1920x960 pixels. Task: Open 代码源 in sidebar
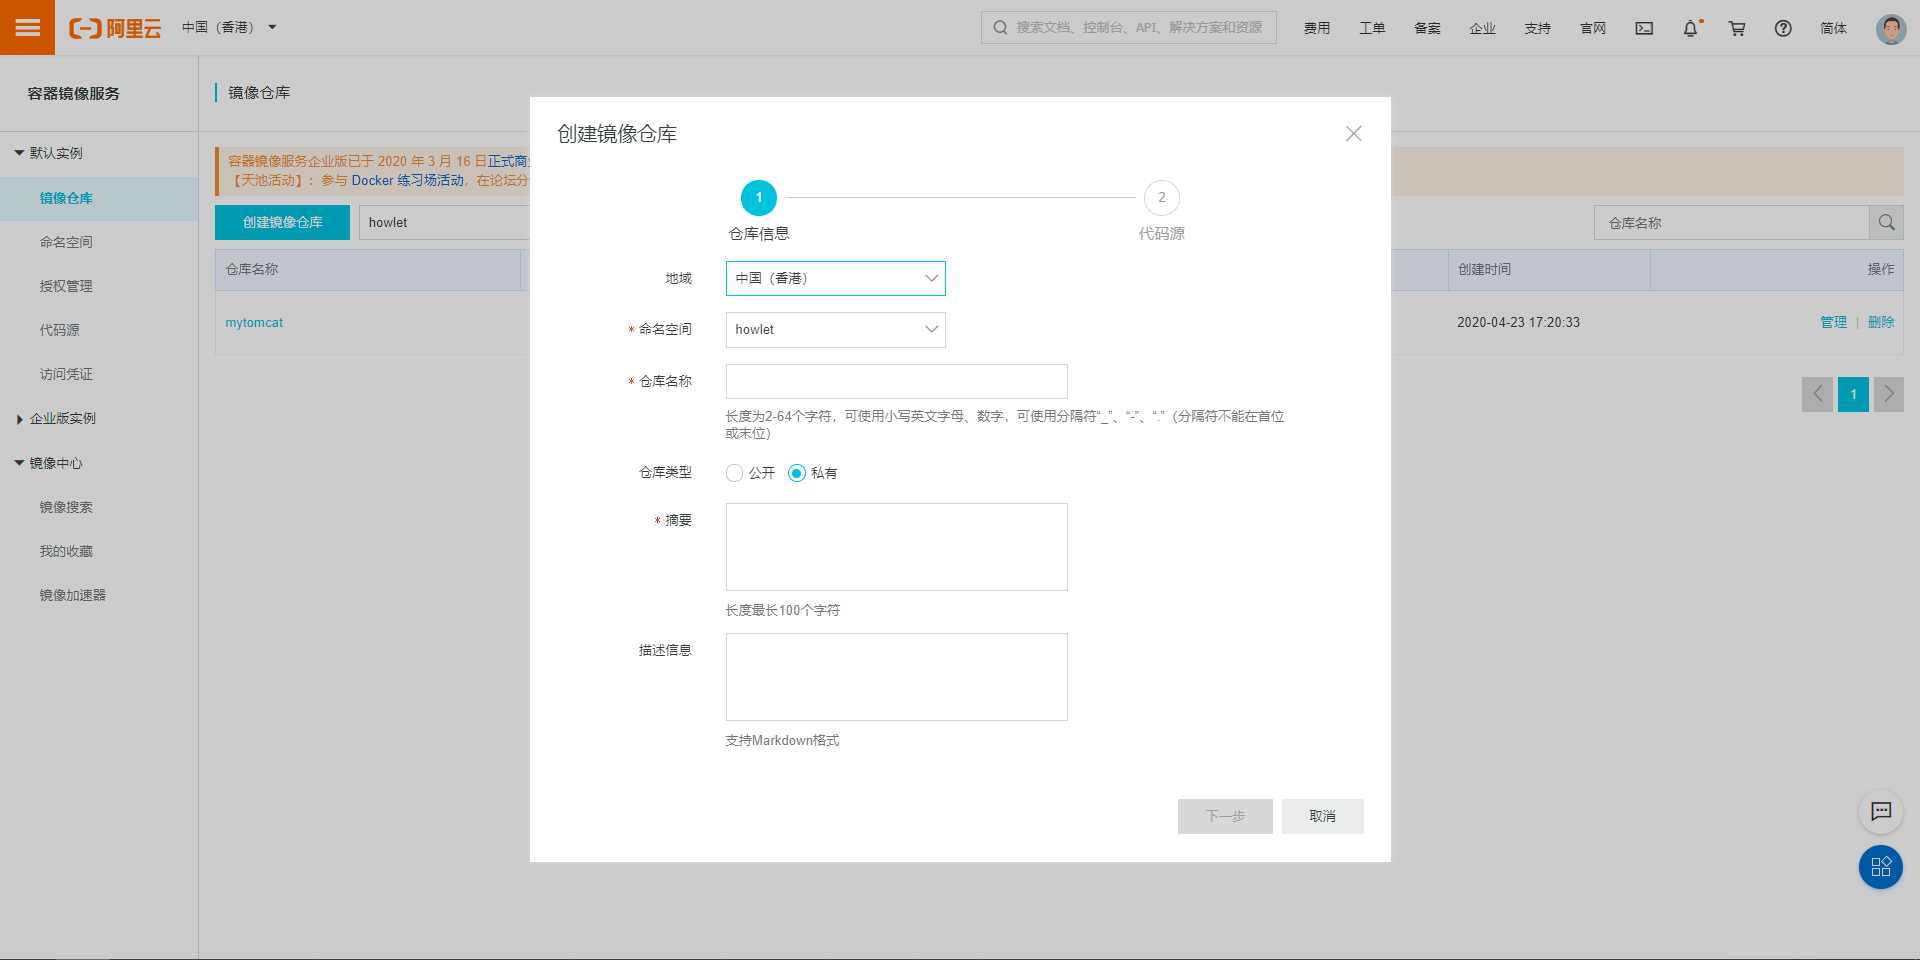point(59,330)
